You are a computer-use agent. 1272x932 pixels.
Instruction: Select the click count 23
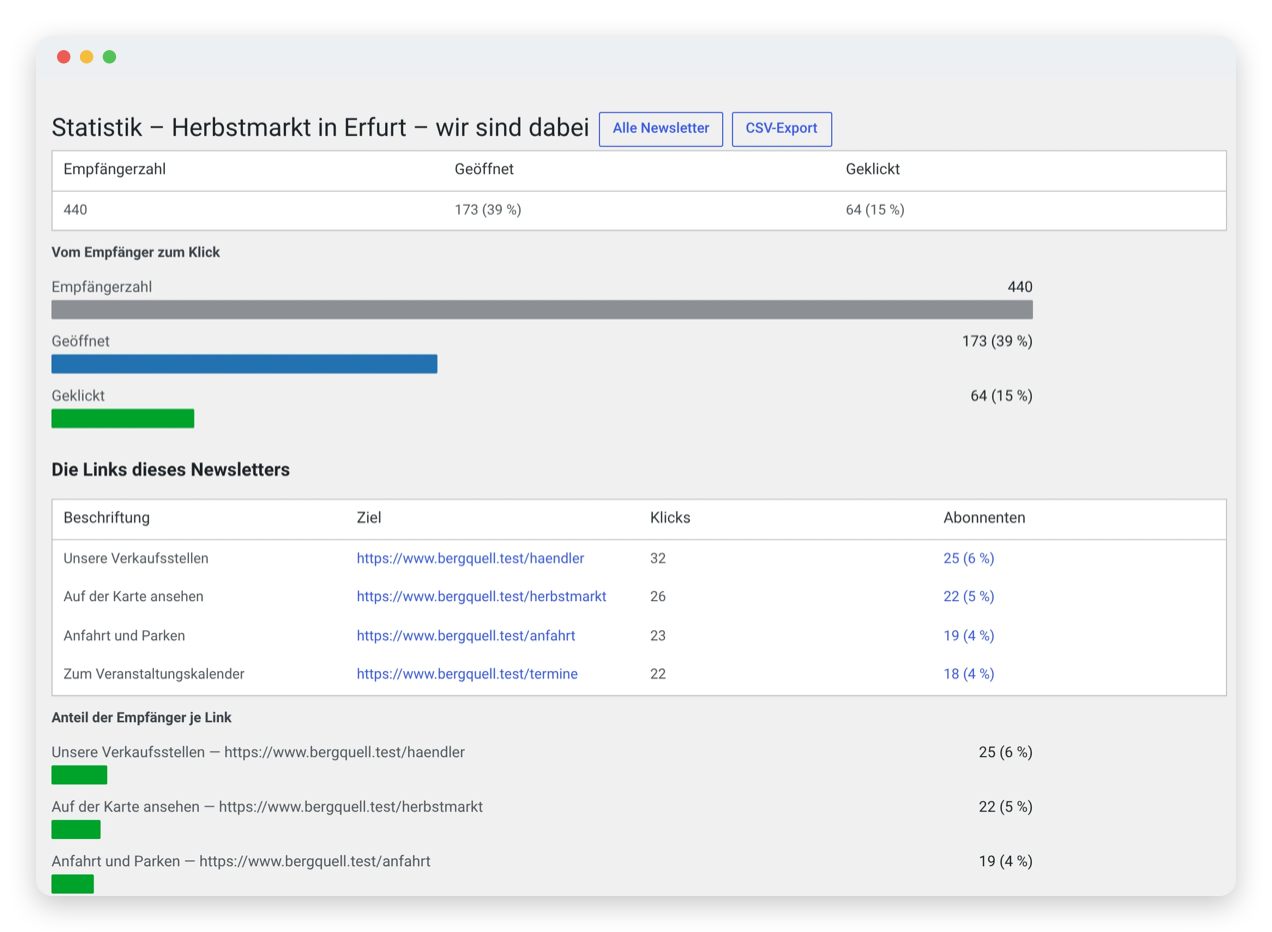(x=658, y=635)
